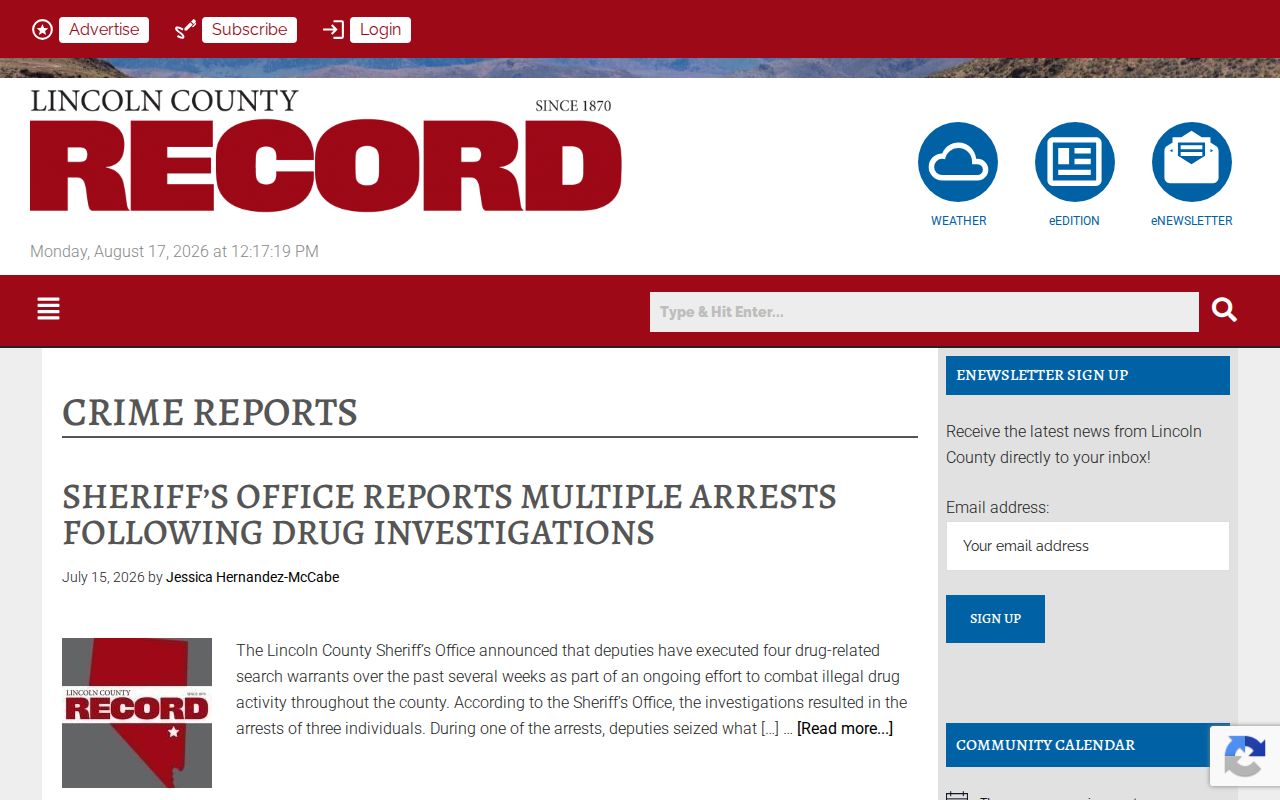This screenshot has height=800, width=1280.
Task: Click the date and time text under the logo
Action: point(174,252)
